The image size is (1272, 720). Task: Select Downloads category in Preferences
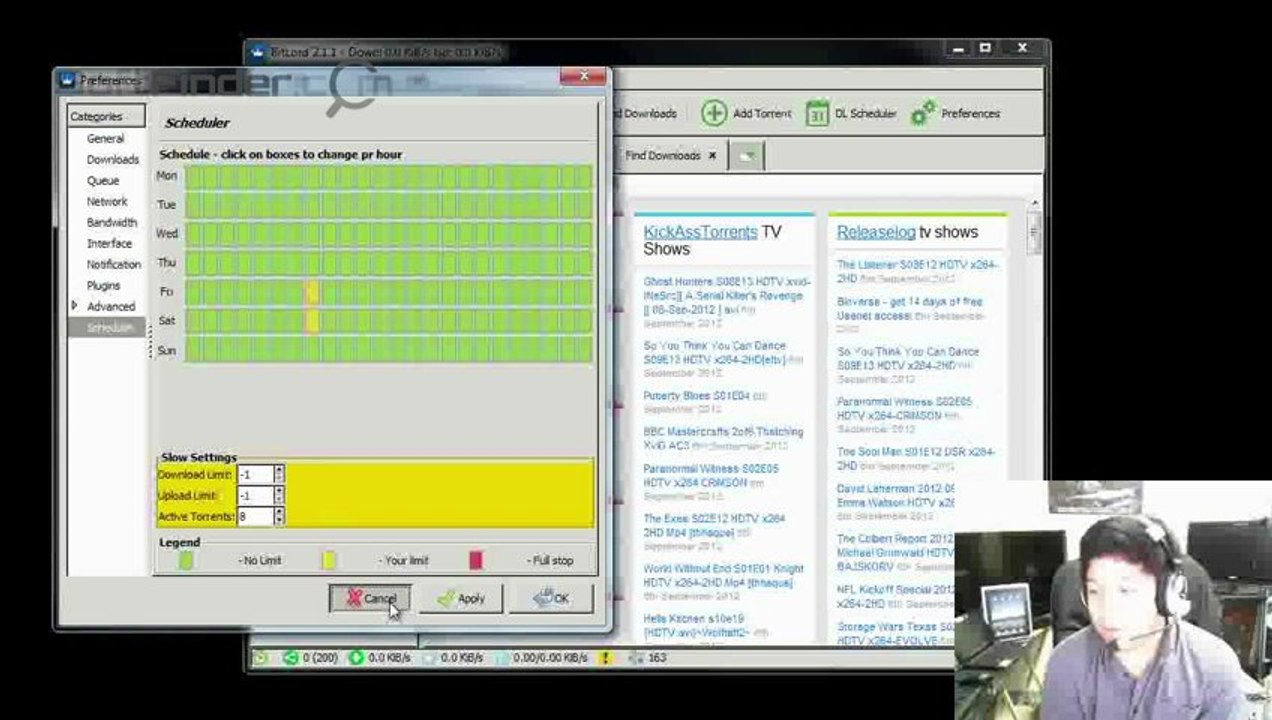(112, 160)
